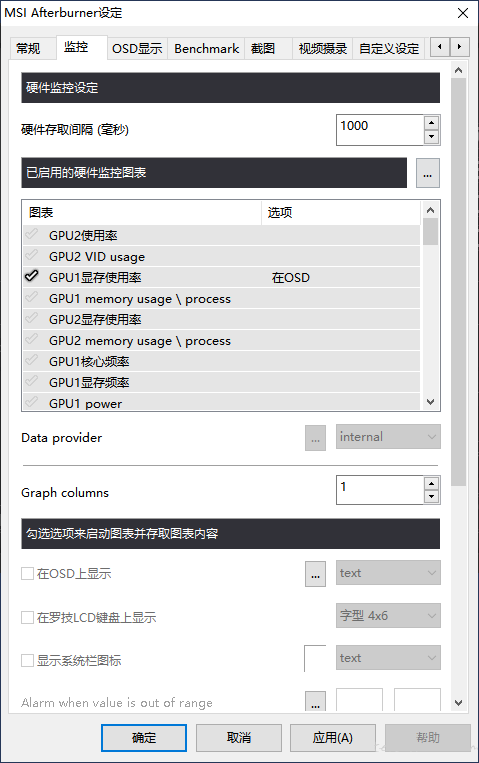
Task: Click the ellipsis button beside 已启用的硬件监控图表
Action: (x=427, y=173)
